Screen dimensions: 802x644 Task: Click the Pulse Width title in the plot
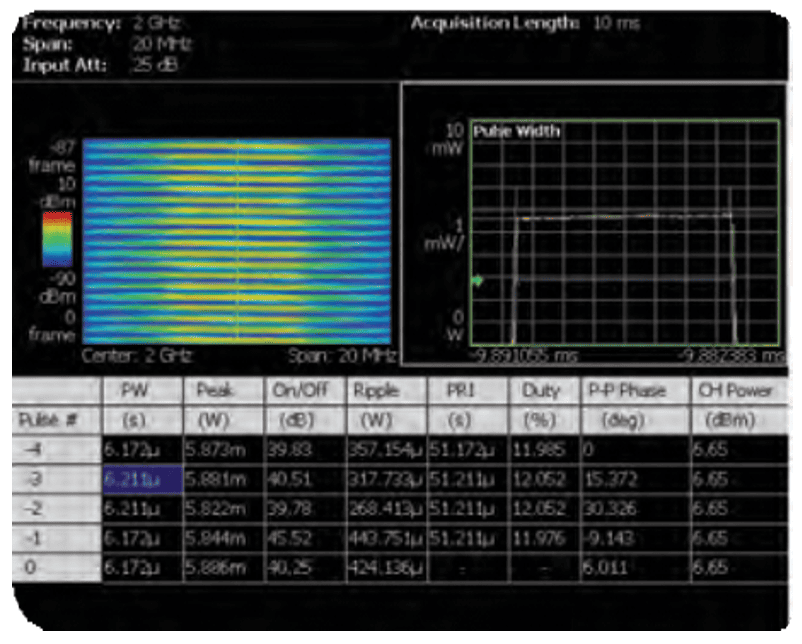515,131
